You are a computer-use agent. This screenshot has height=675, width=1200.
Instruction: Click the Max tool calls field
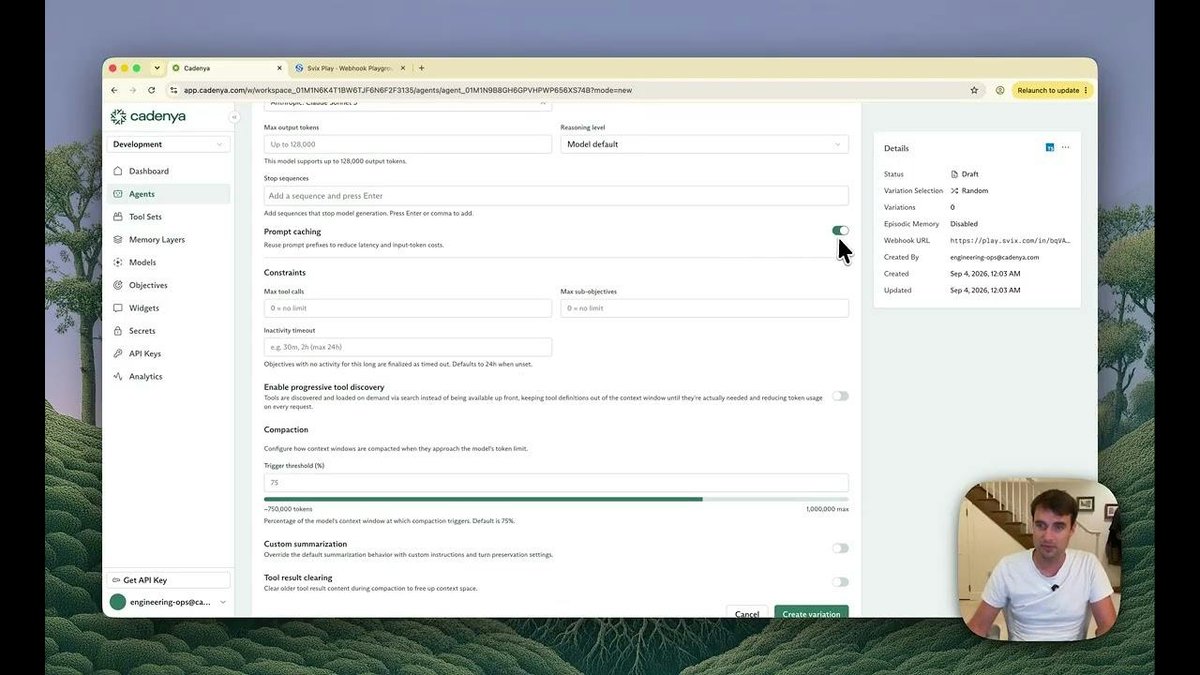[408, 308]
